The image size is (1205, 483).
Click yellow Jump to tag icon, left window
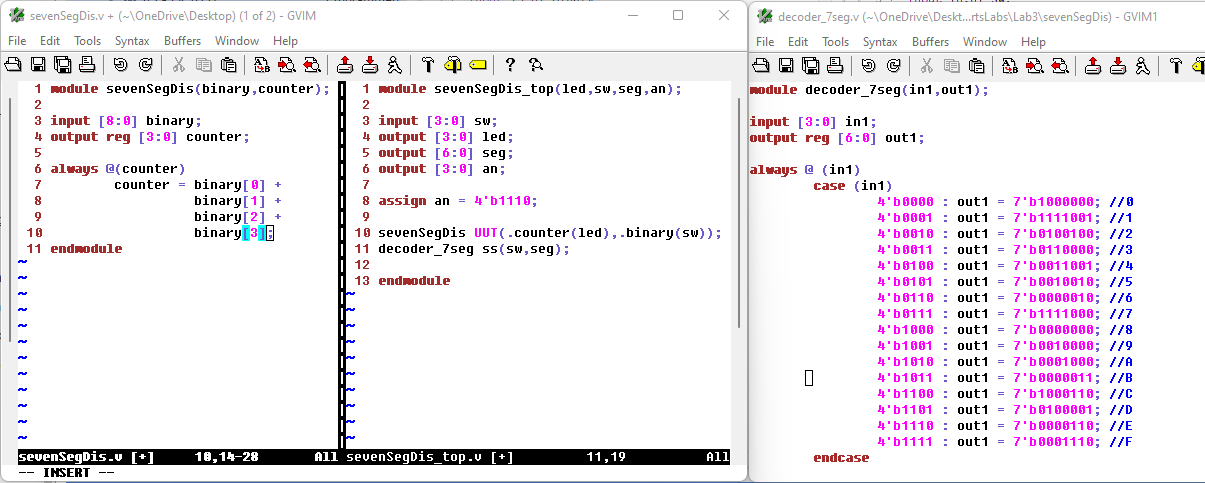[477, 65]
